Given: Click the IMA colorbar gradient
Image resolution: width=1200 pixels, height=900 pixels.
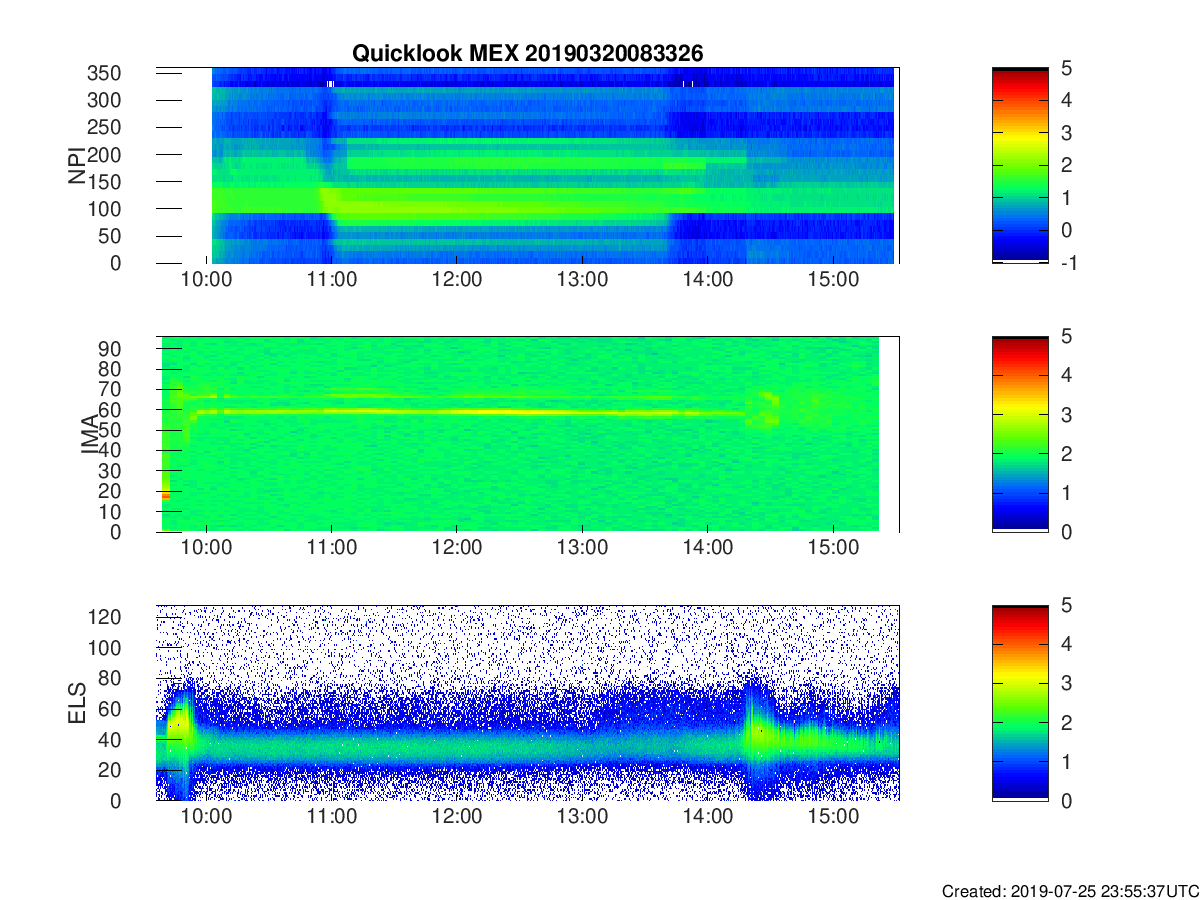Looking at the screenshot, I should 1020,434.
